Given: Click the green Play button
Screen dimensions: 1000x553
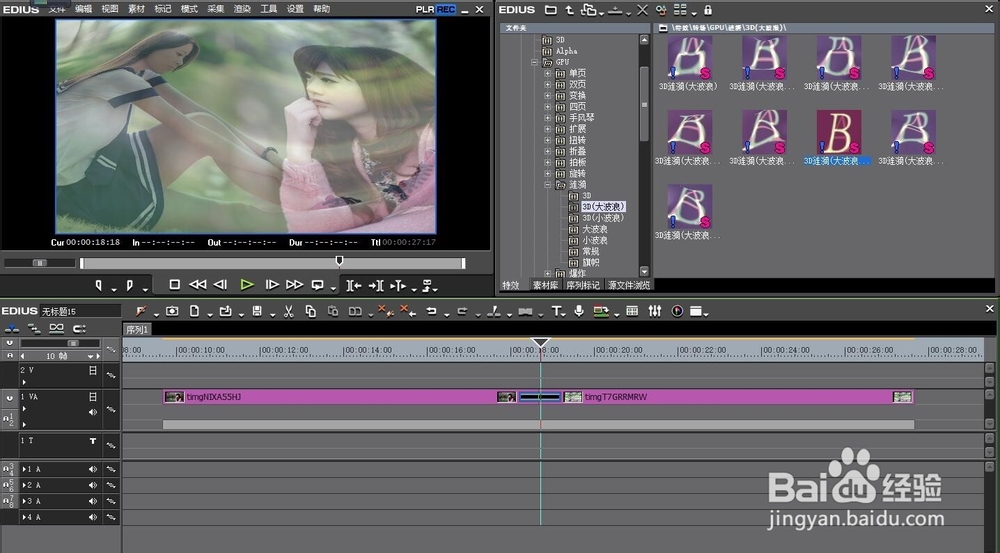Looking at the screenshot, I should click(247, 284).
